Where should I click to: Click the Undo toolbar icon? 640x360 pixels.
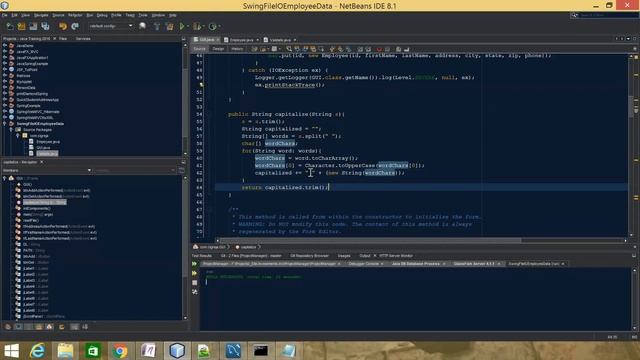pos(62,27)
